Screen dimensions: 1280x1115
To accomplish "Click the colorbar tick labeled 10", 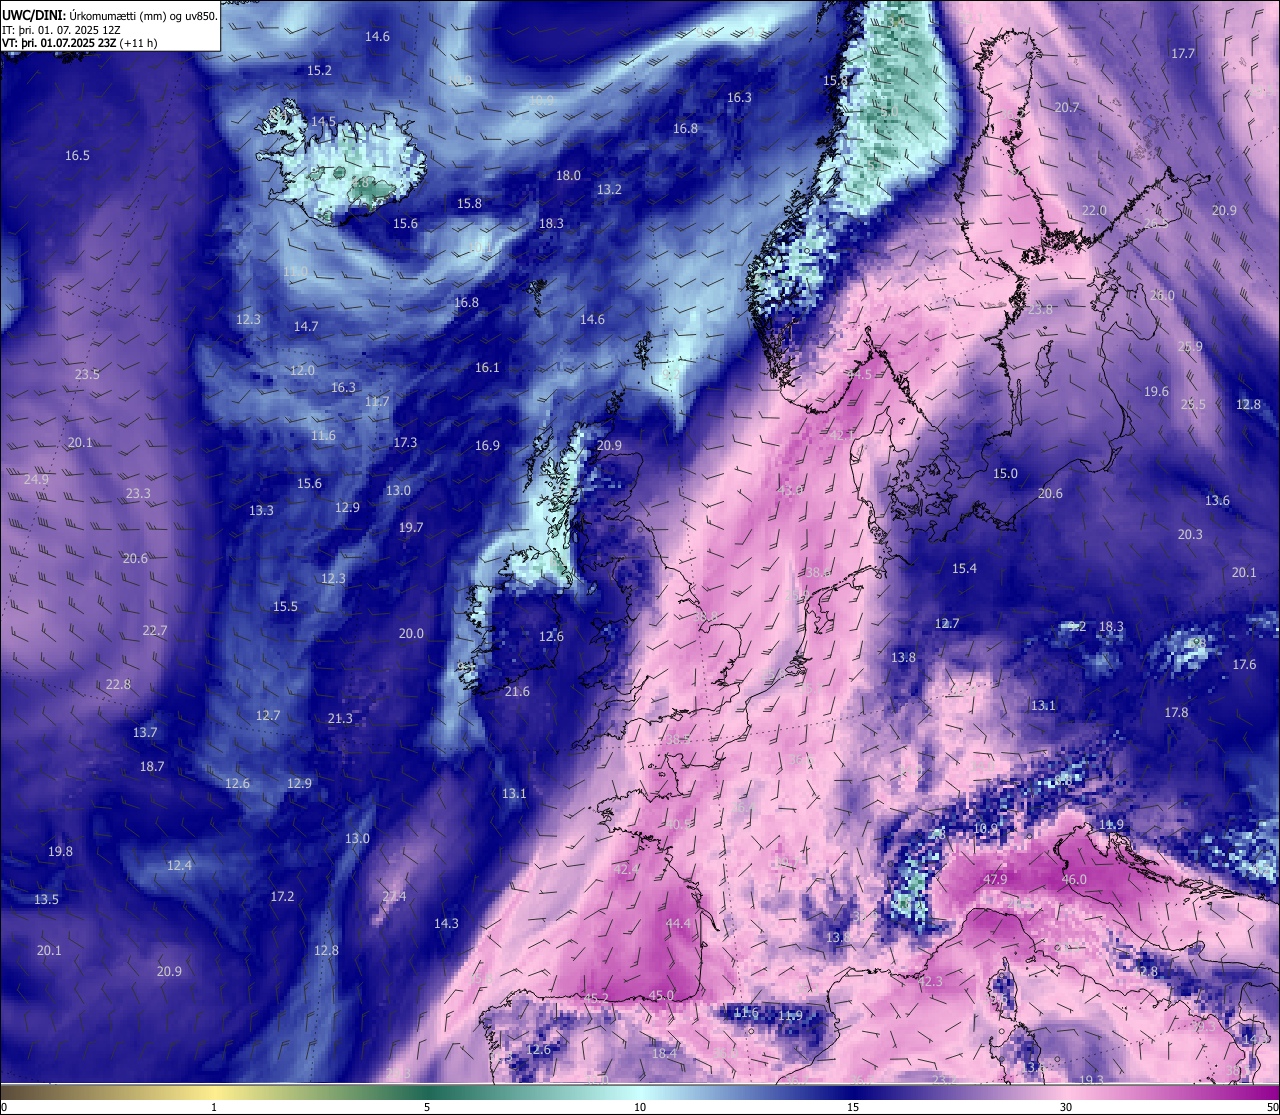I will point(640,1107).
